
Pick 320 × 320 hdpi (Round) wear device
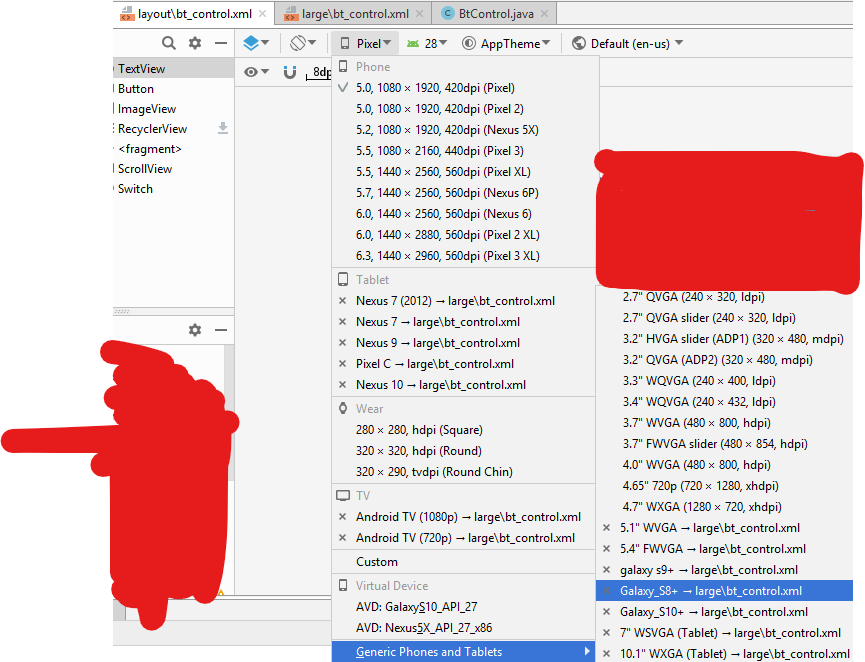(x=464, y=451)
